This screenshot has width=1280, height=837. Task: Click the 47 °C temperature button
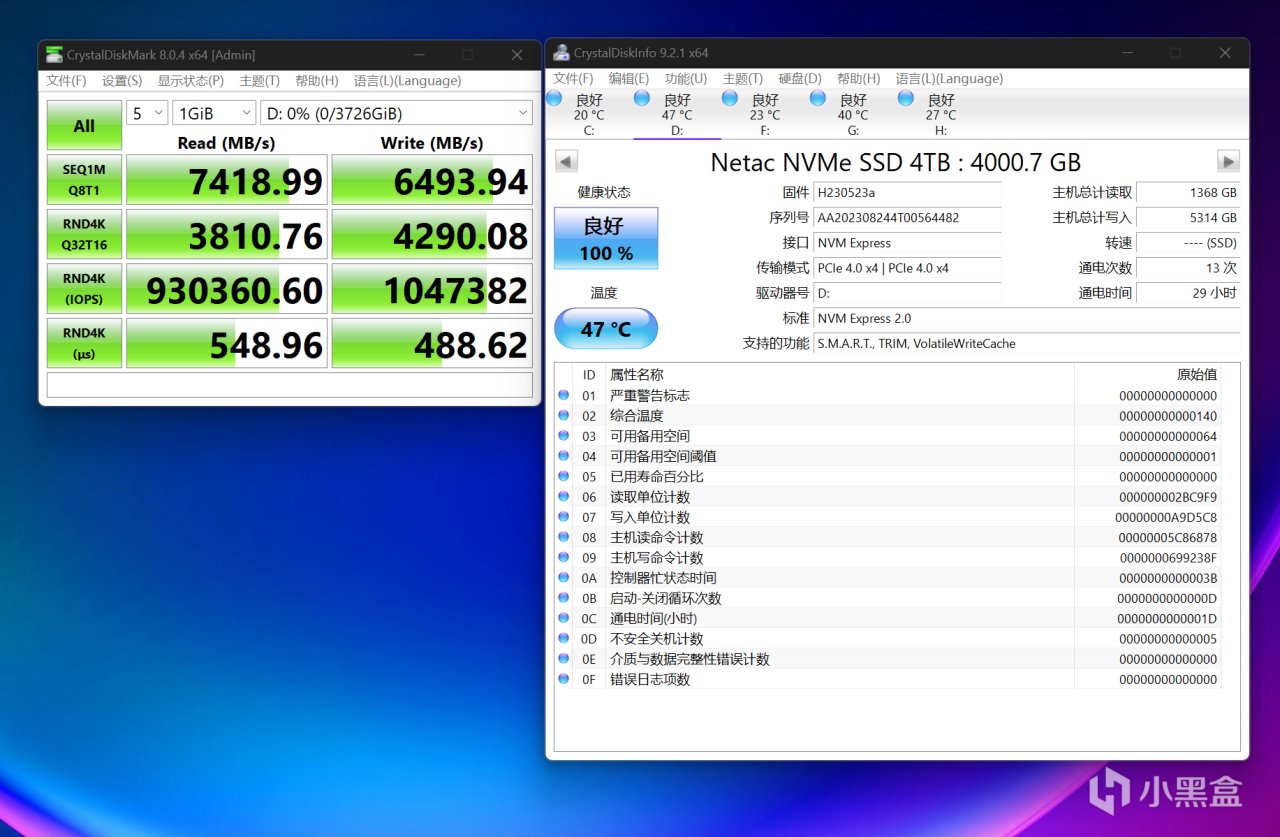[606, 329]
